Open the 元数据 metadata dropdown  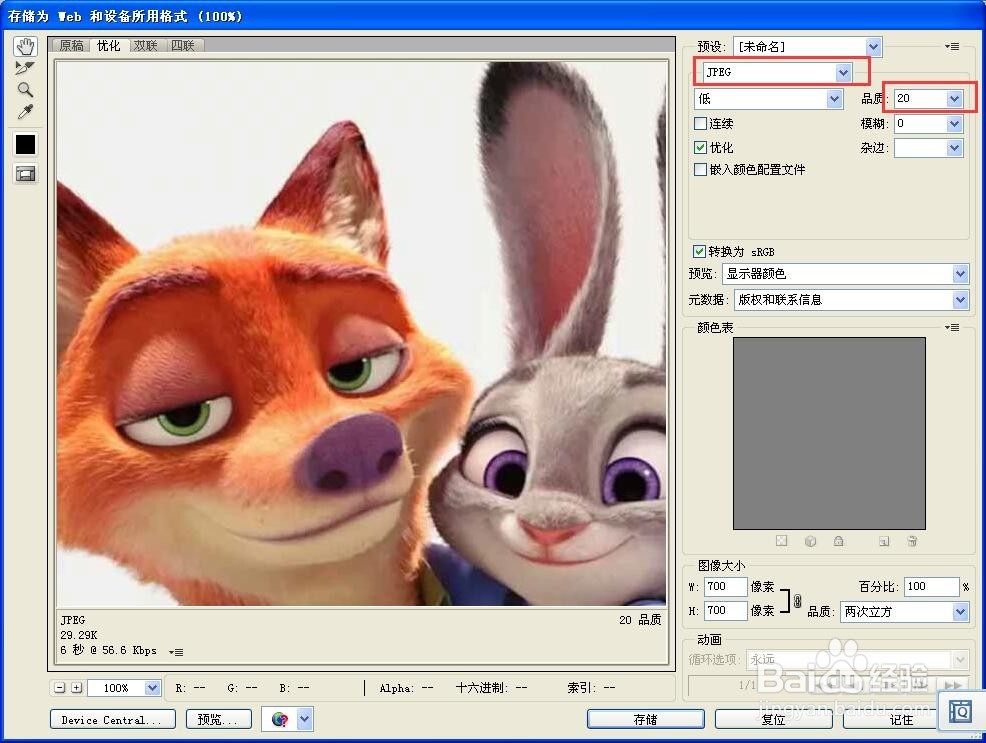[960, 300]
